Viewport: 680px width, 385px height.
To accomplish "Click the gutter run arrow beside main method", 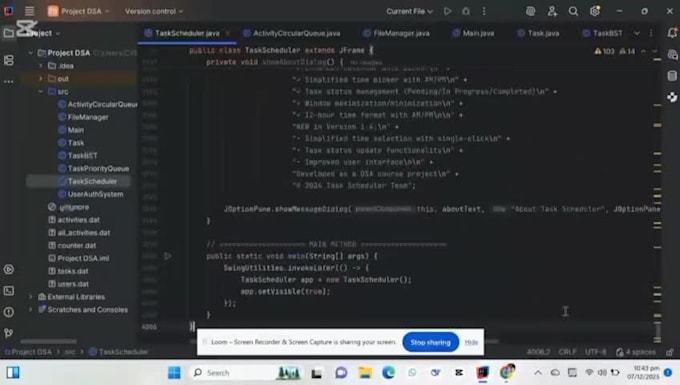I will click(168, 256).
